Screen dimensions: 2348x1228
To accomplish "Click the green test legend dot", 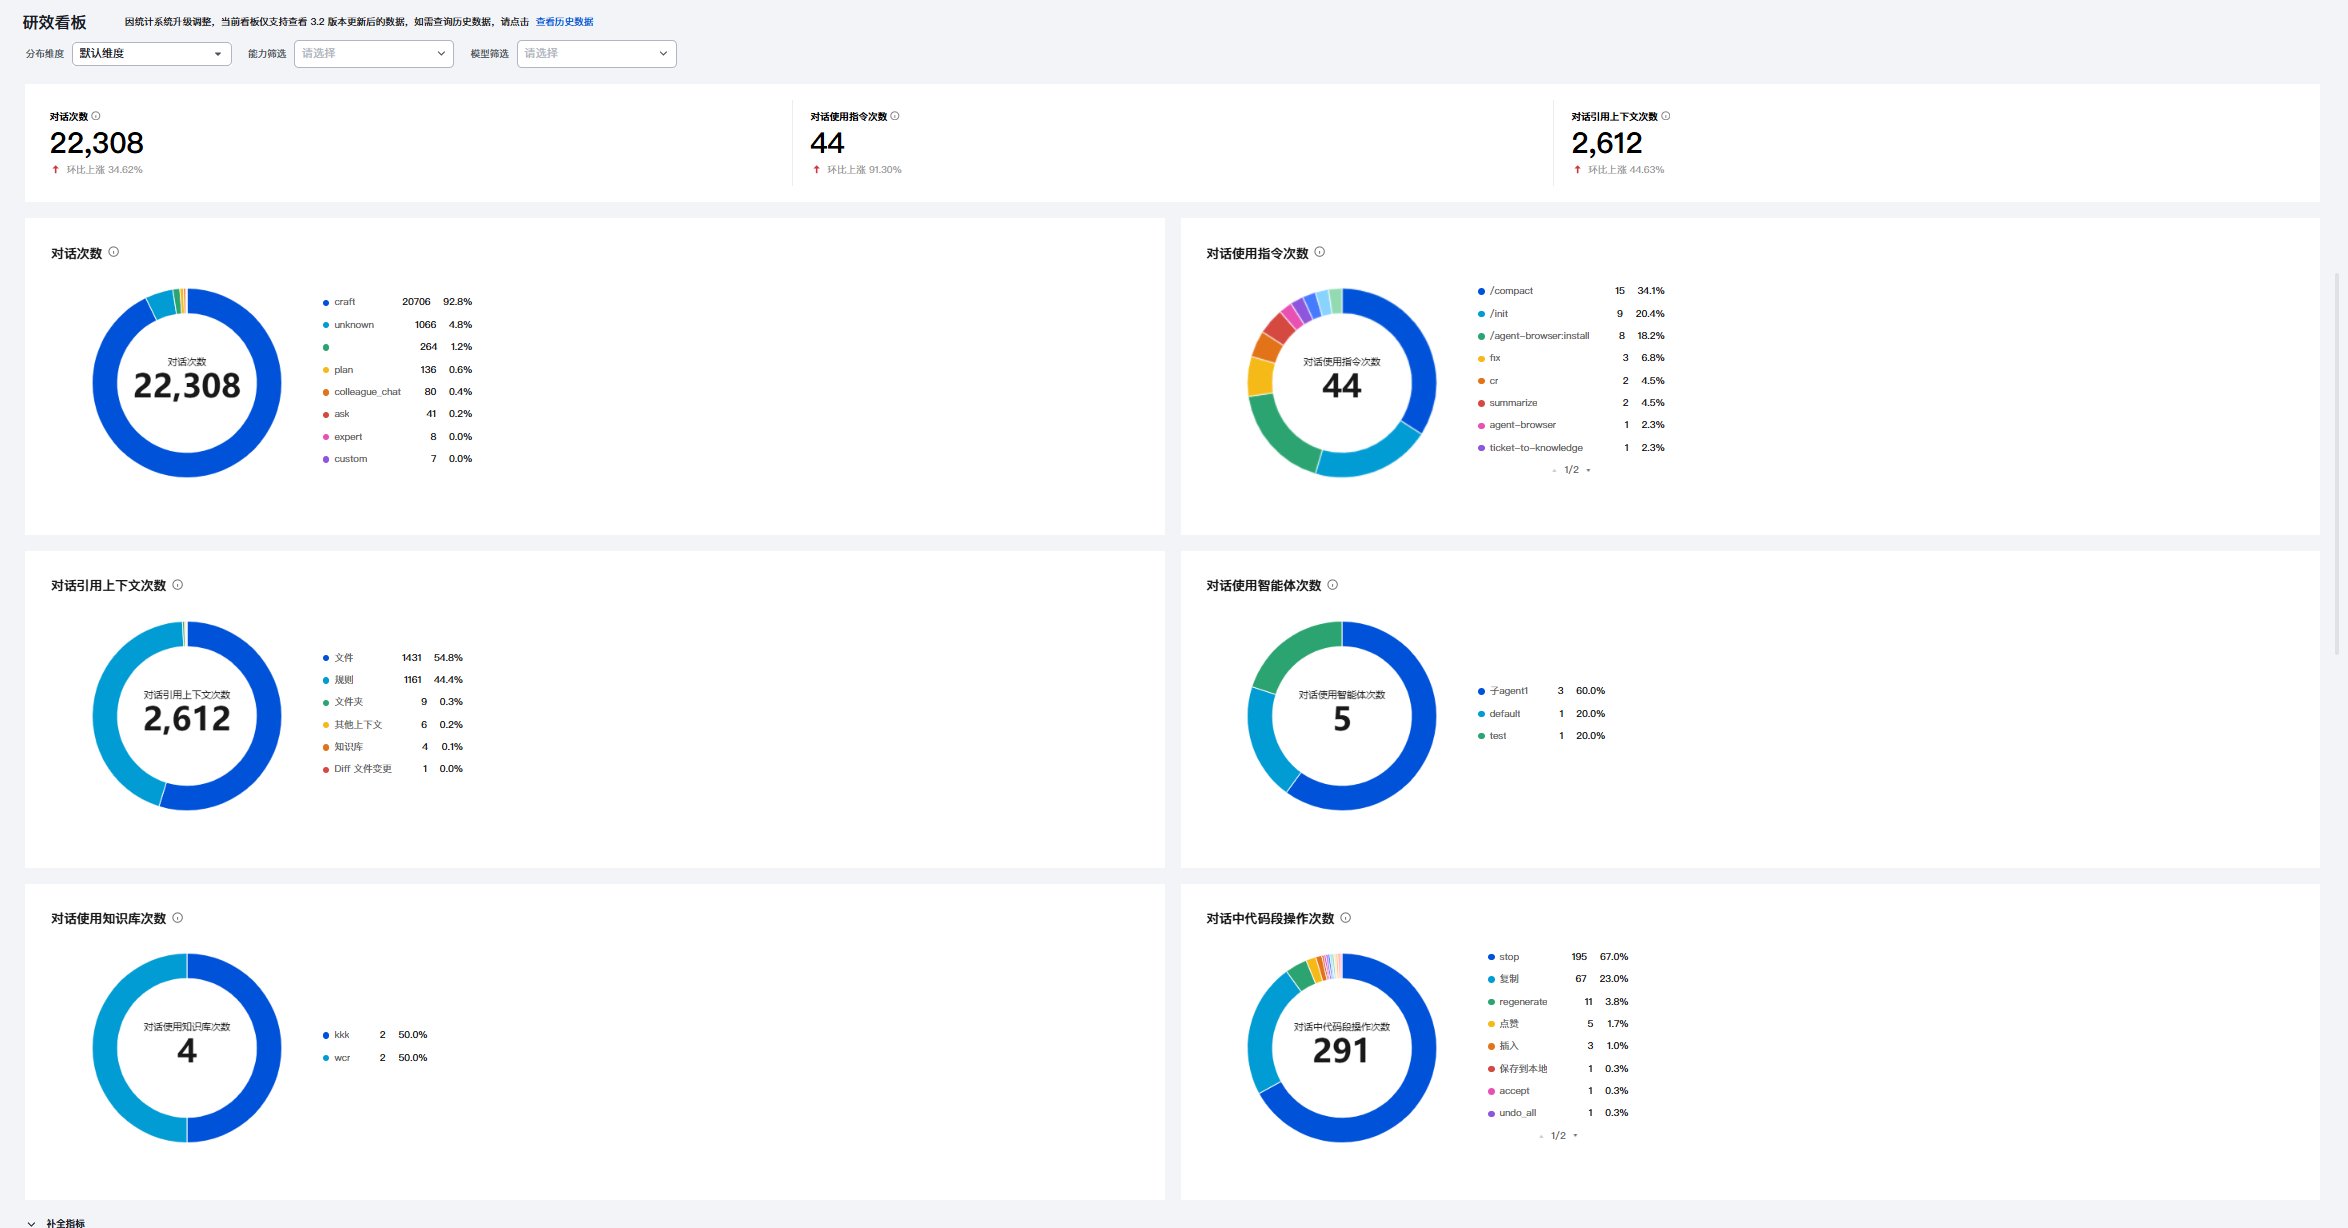I will point(1481,736).
